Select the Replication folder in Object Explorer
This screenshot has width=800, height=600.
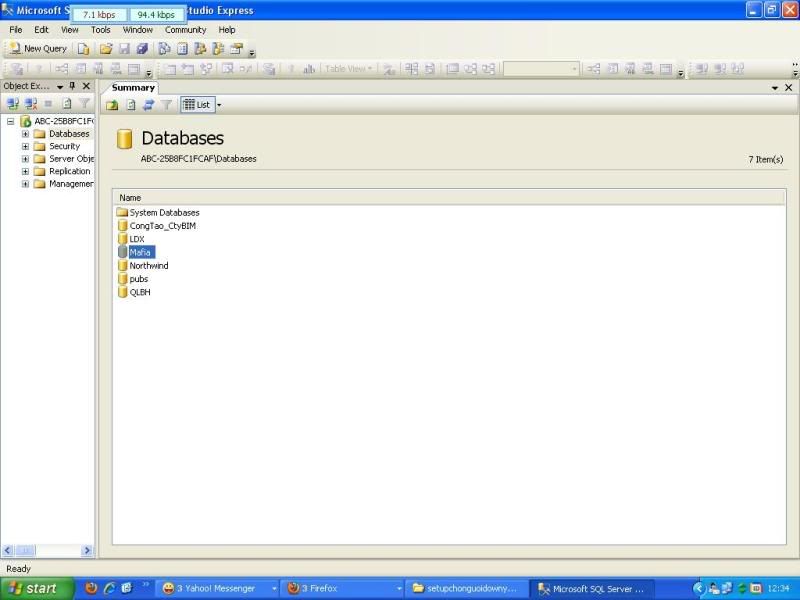coord(62,171)
